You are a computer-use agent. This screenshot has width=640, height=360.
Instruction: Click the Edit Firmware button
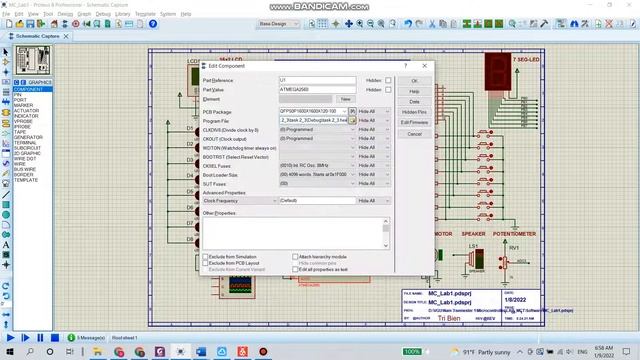point(414,122)
